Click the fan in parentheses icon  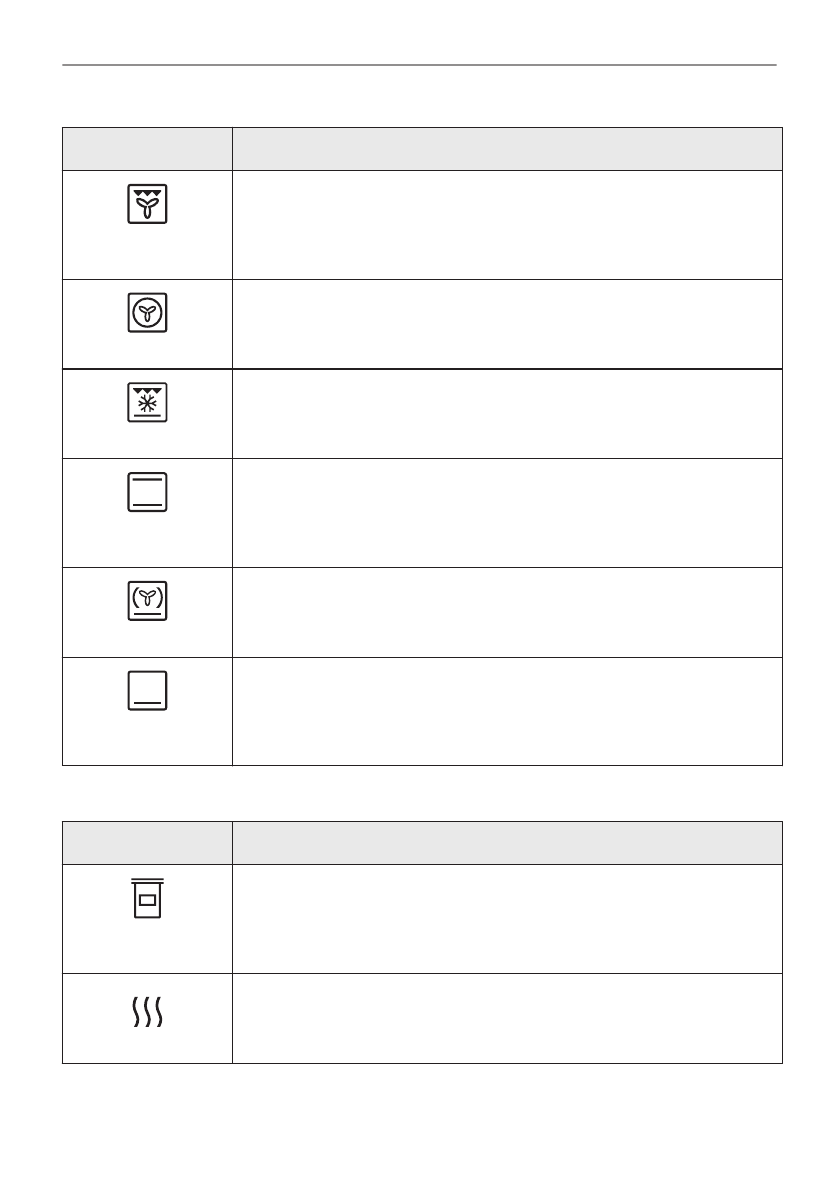tap(147, 602)
